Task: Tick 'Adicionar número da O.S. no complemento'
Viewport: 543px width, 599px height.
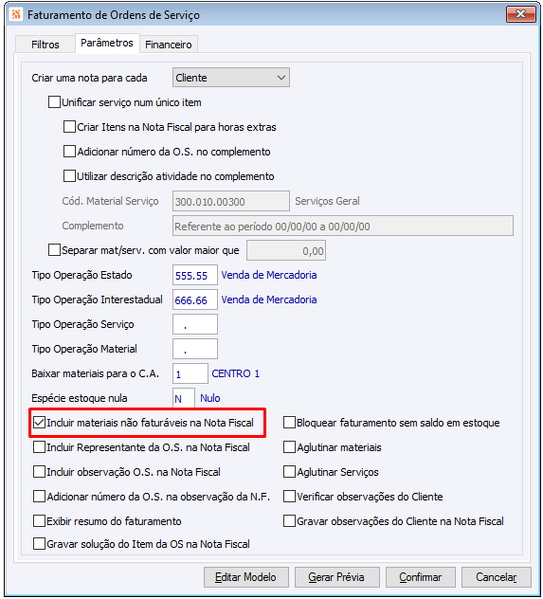Action: click(x=69, y=152)
